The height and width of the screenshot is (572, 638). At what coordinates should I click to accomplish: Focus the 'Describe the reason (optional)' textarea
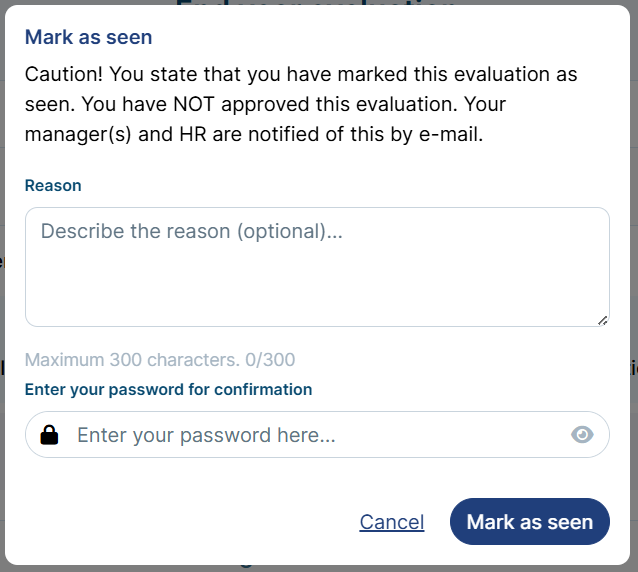[x=317, y=267]
